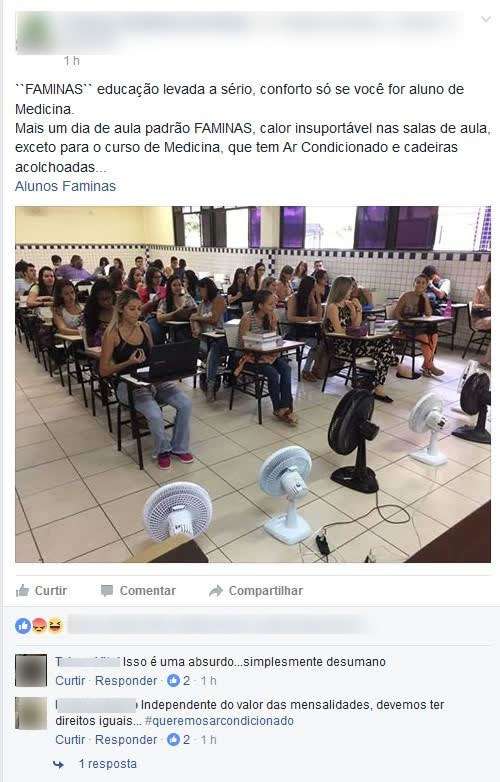
Task: Expand the 1 resposta reply thread
Action: (x=107, y=764)
